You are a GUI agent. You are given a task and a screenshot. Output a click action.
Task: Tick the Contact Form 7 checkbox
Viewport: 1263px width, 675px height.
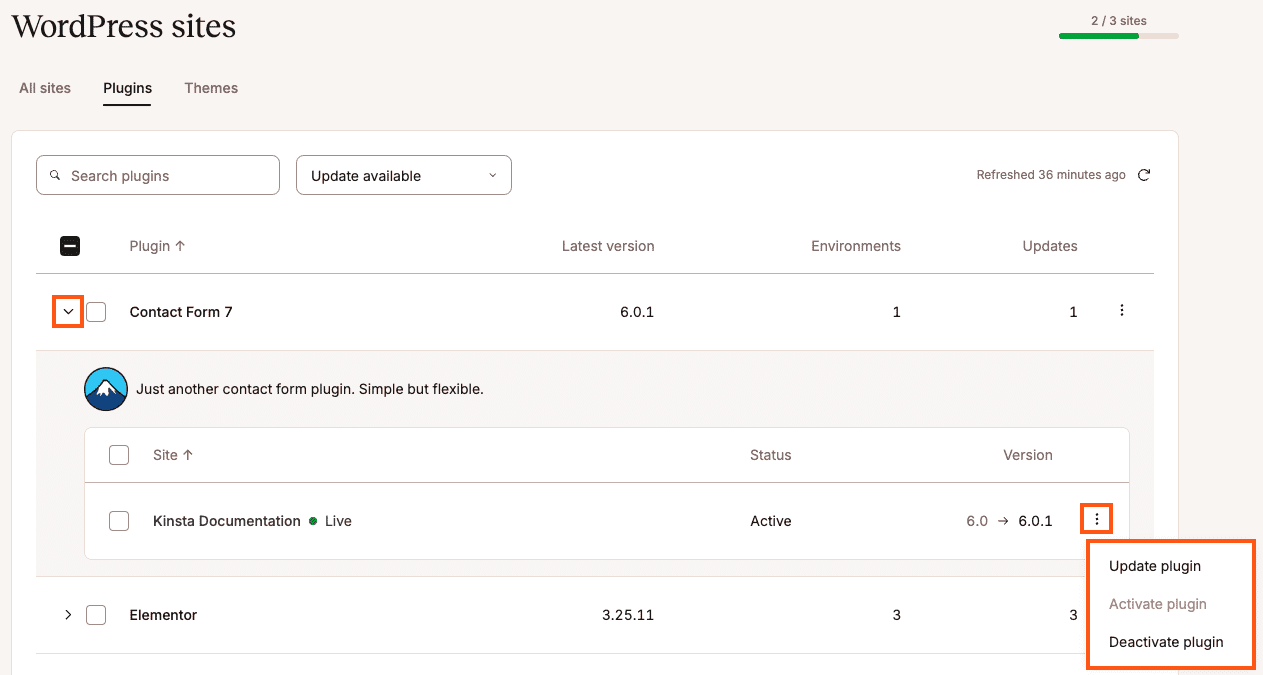[x=96, y=312]
